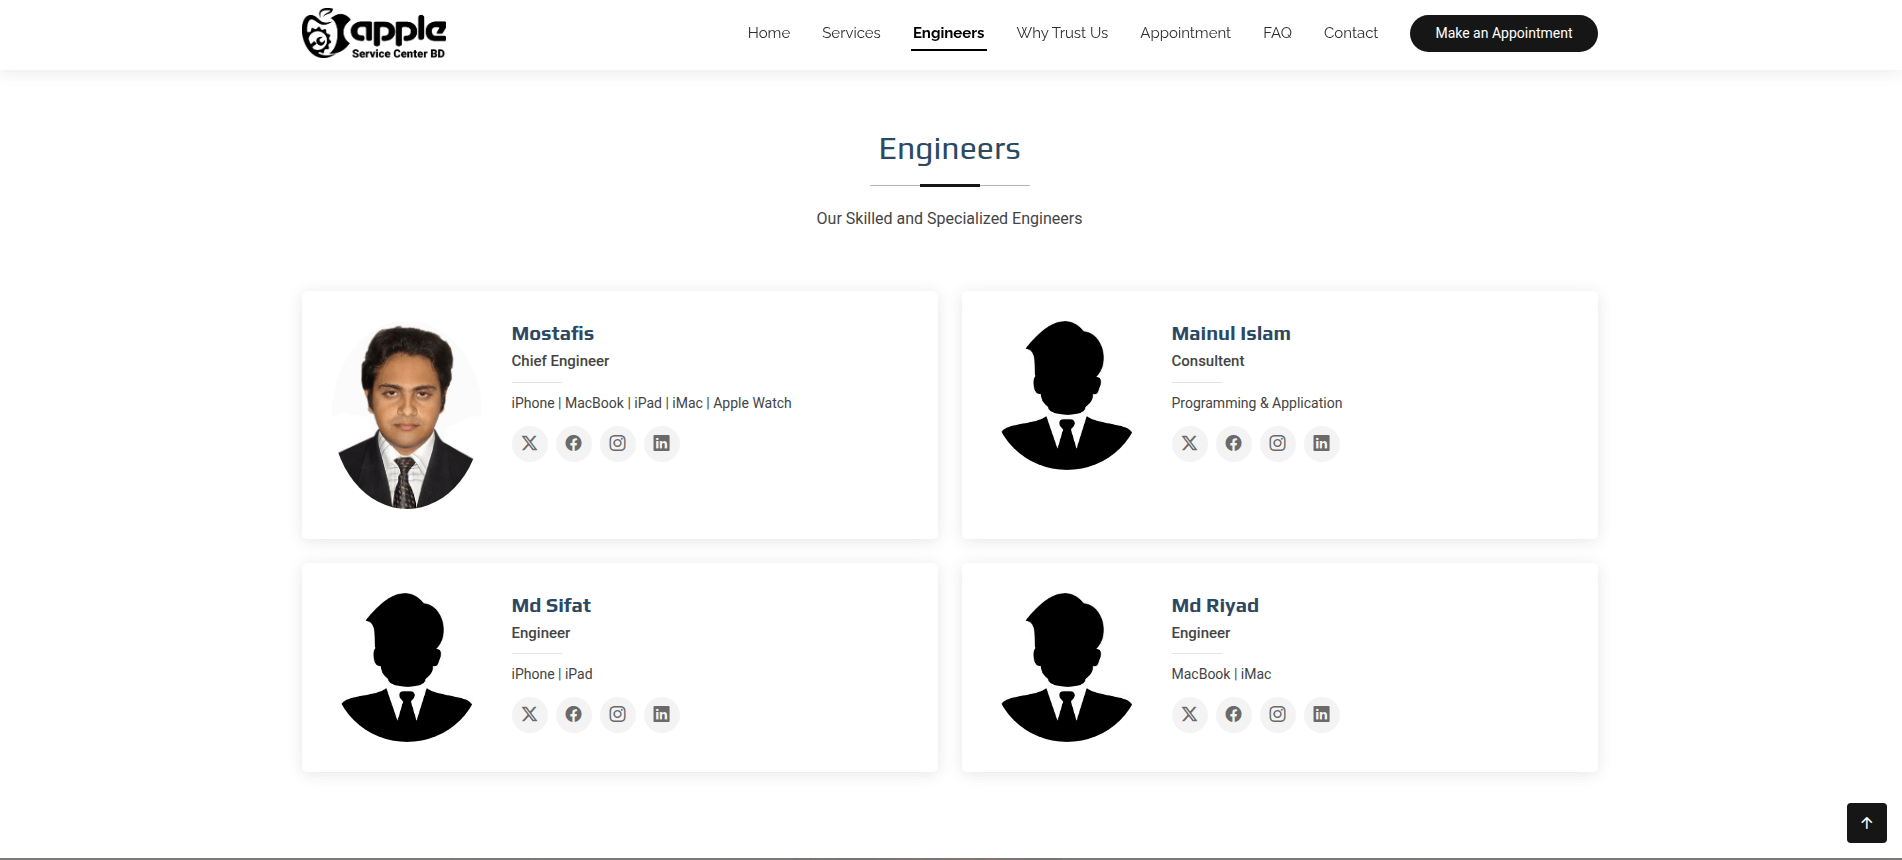Image resolution: width=1902 pixels, height=860 pixels.
Task: Open Mostafis's X (Twitter) profile icon
Action: pos(529,443)
